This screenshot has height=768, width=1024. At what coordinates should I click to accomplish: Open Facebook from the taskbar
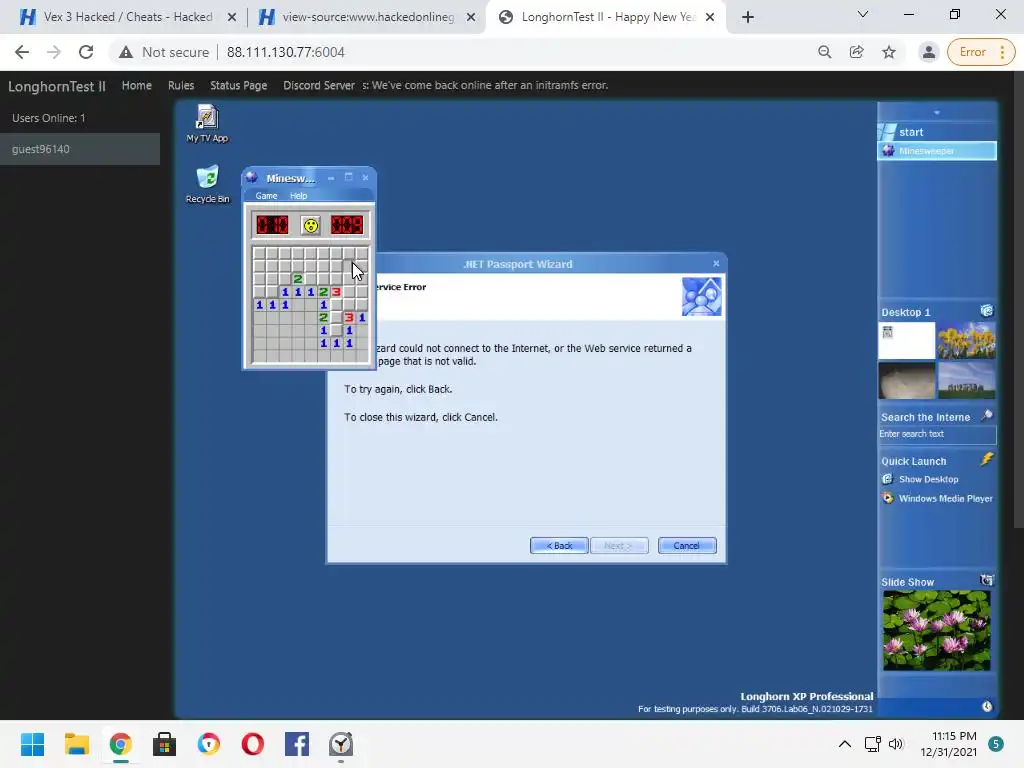[x=296, y=744]
